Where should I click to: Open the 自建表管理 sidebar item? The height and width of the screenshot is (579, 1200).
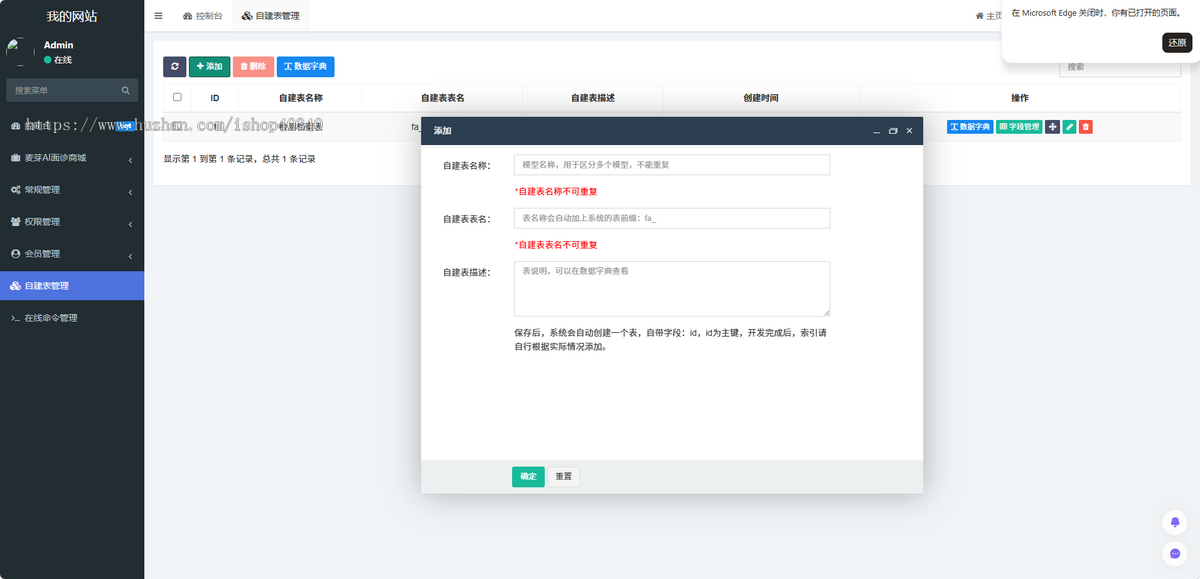click(x=72, y=286)
